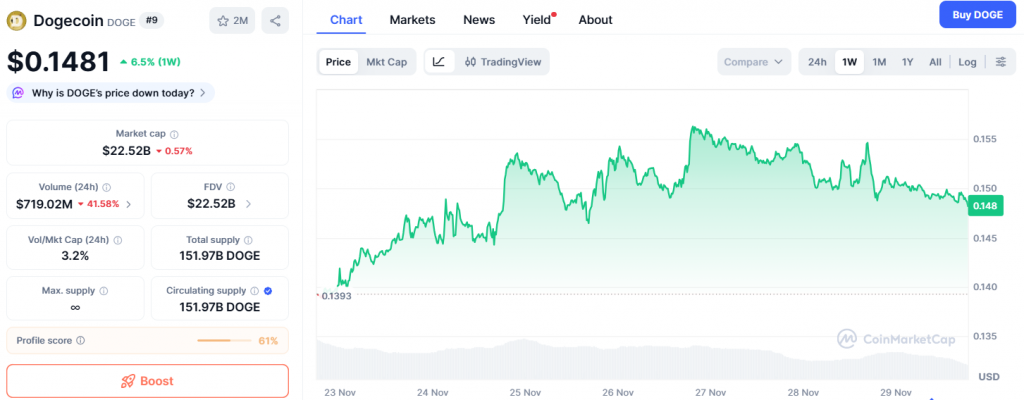Toggle the Log scale option

pos(967,62)
